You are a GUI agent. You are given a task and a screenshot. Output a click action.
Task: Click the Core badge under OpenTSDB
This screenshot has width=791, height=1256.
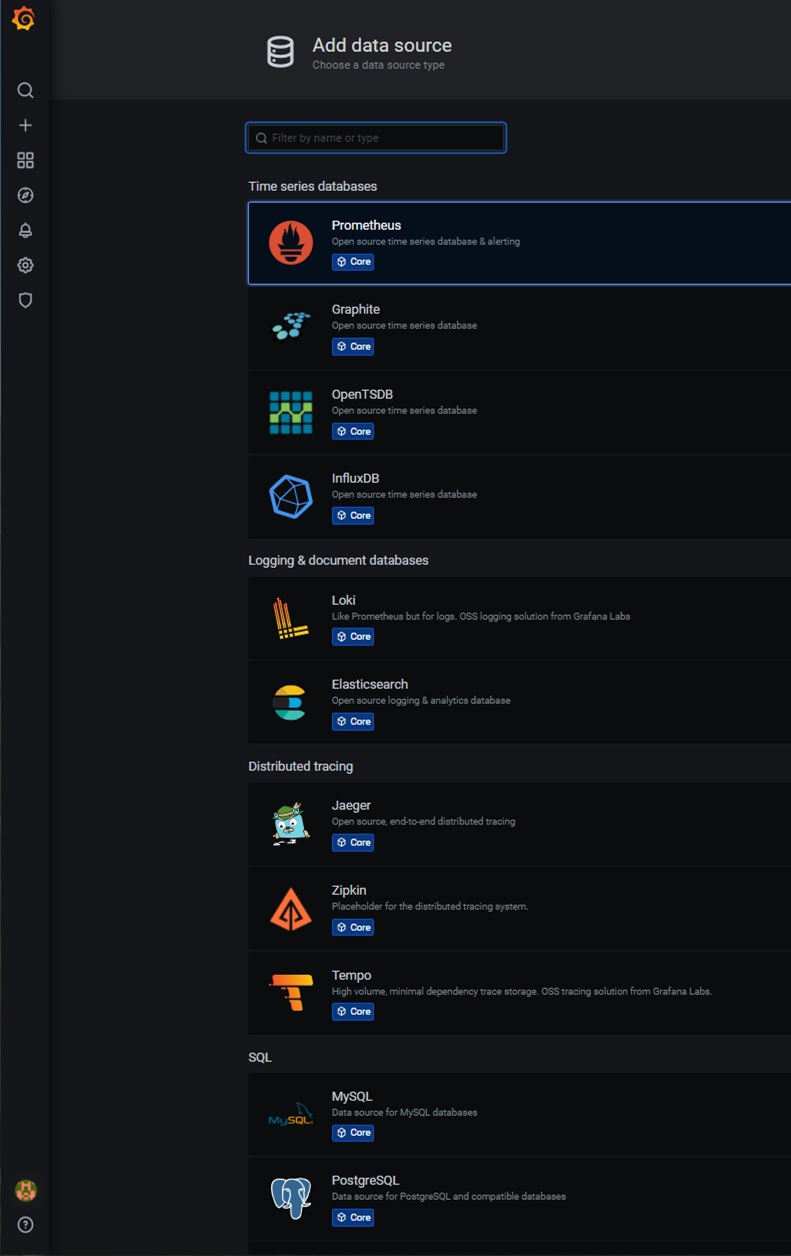click(353, 431)
